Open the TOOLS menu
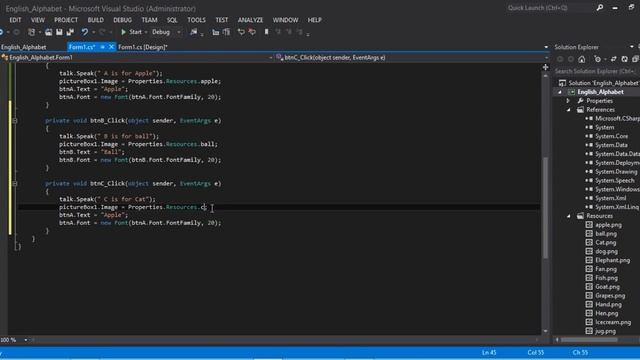 [196, 20]
